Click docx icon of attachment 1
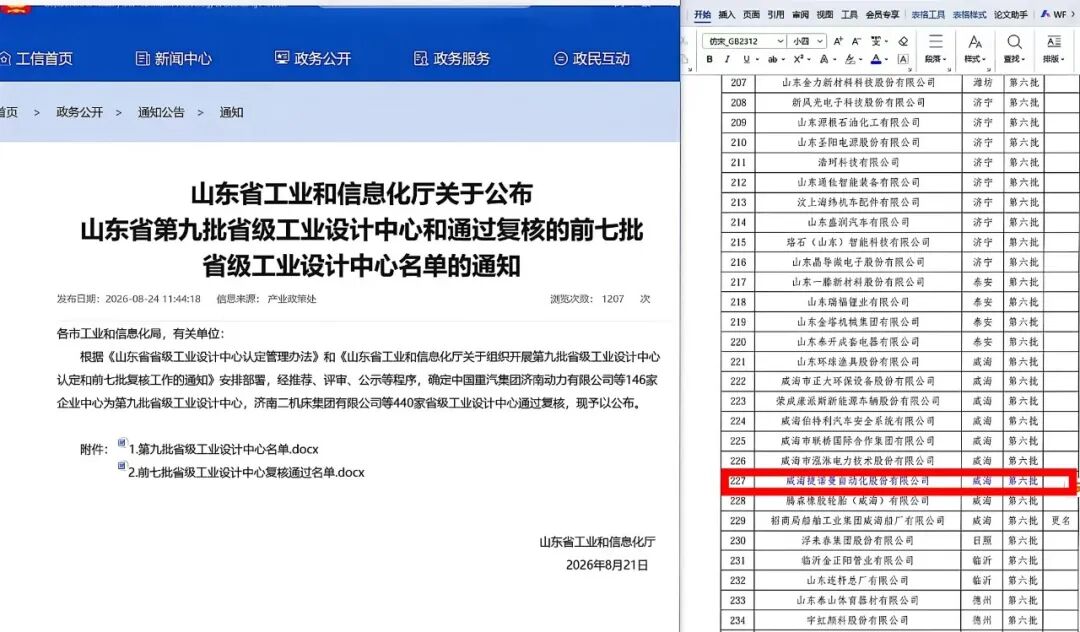 pos(122,442)
